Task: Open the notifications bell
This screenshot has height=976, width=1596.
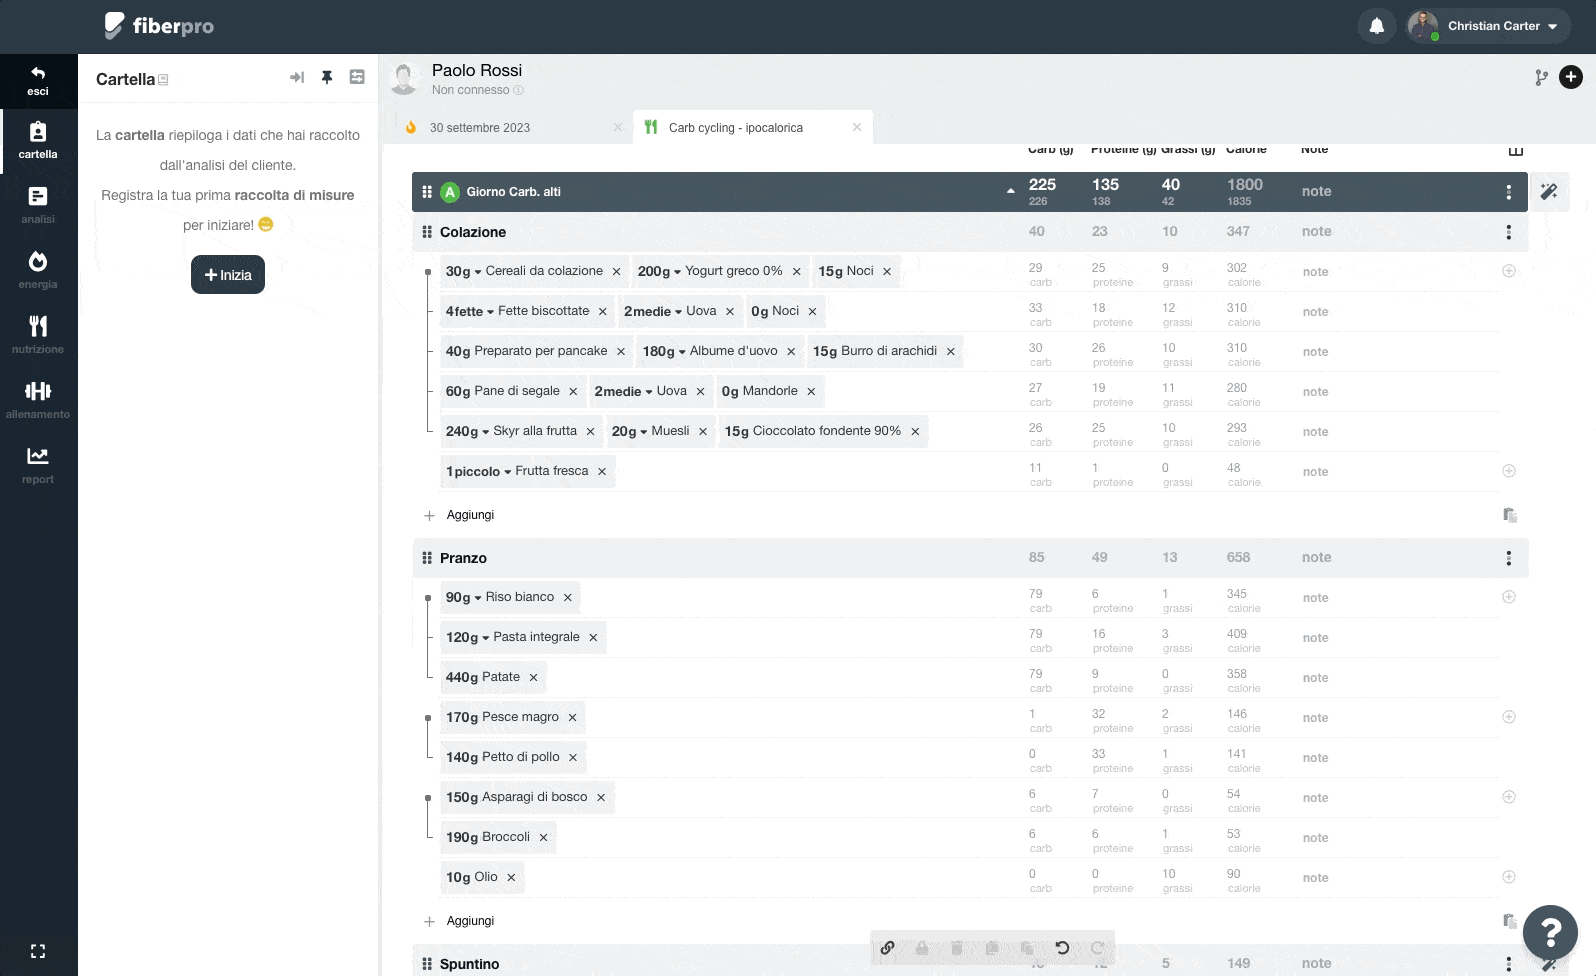Action: tap(1377, 26)
